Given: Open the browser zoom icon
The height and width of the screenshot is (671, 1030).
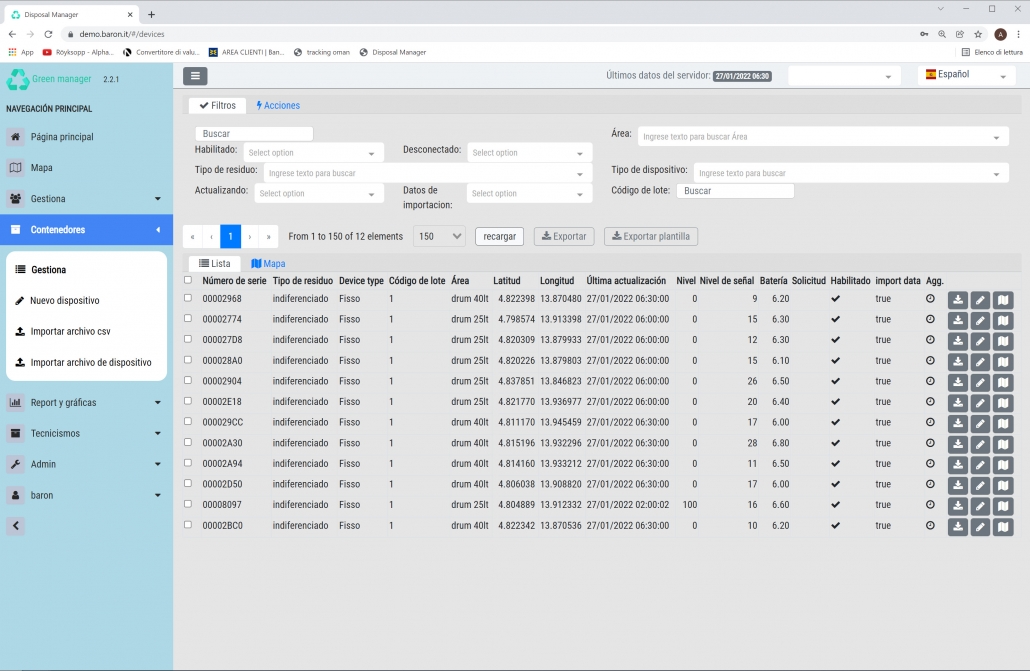Looking at the screenshot, I should [942, 34].
